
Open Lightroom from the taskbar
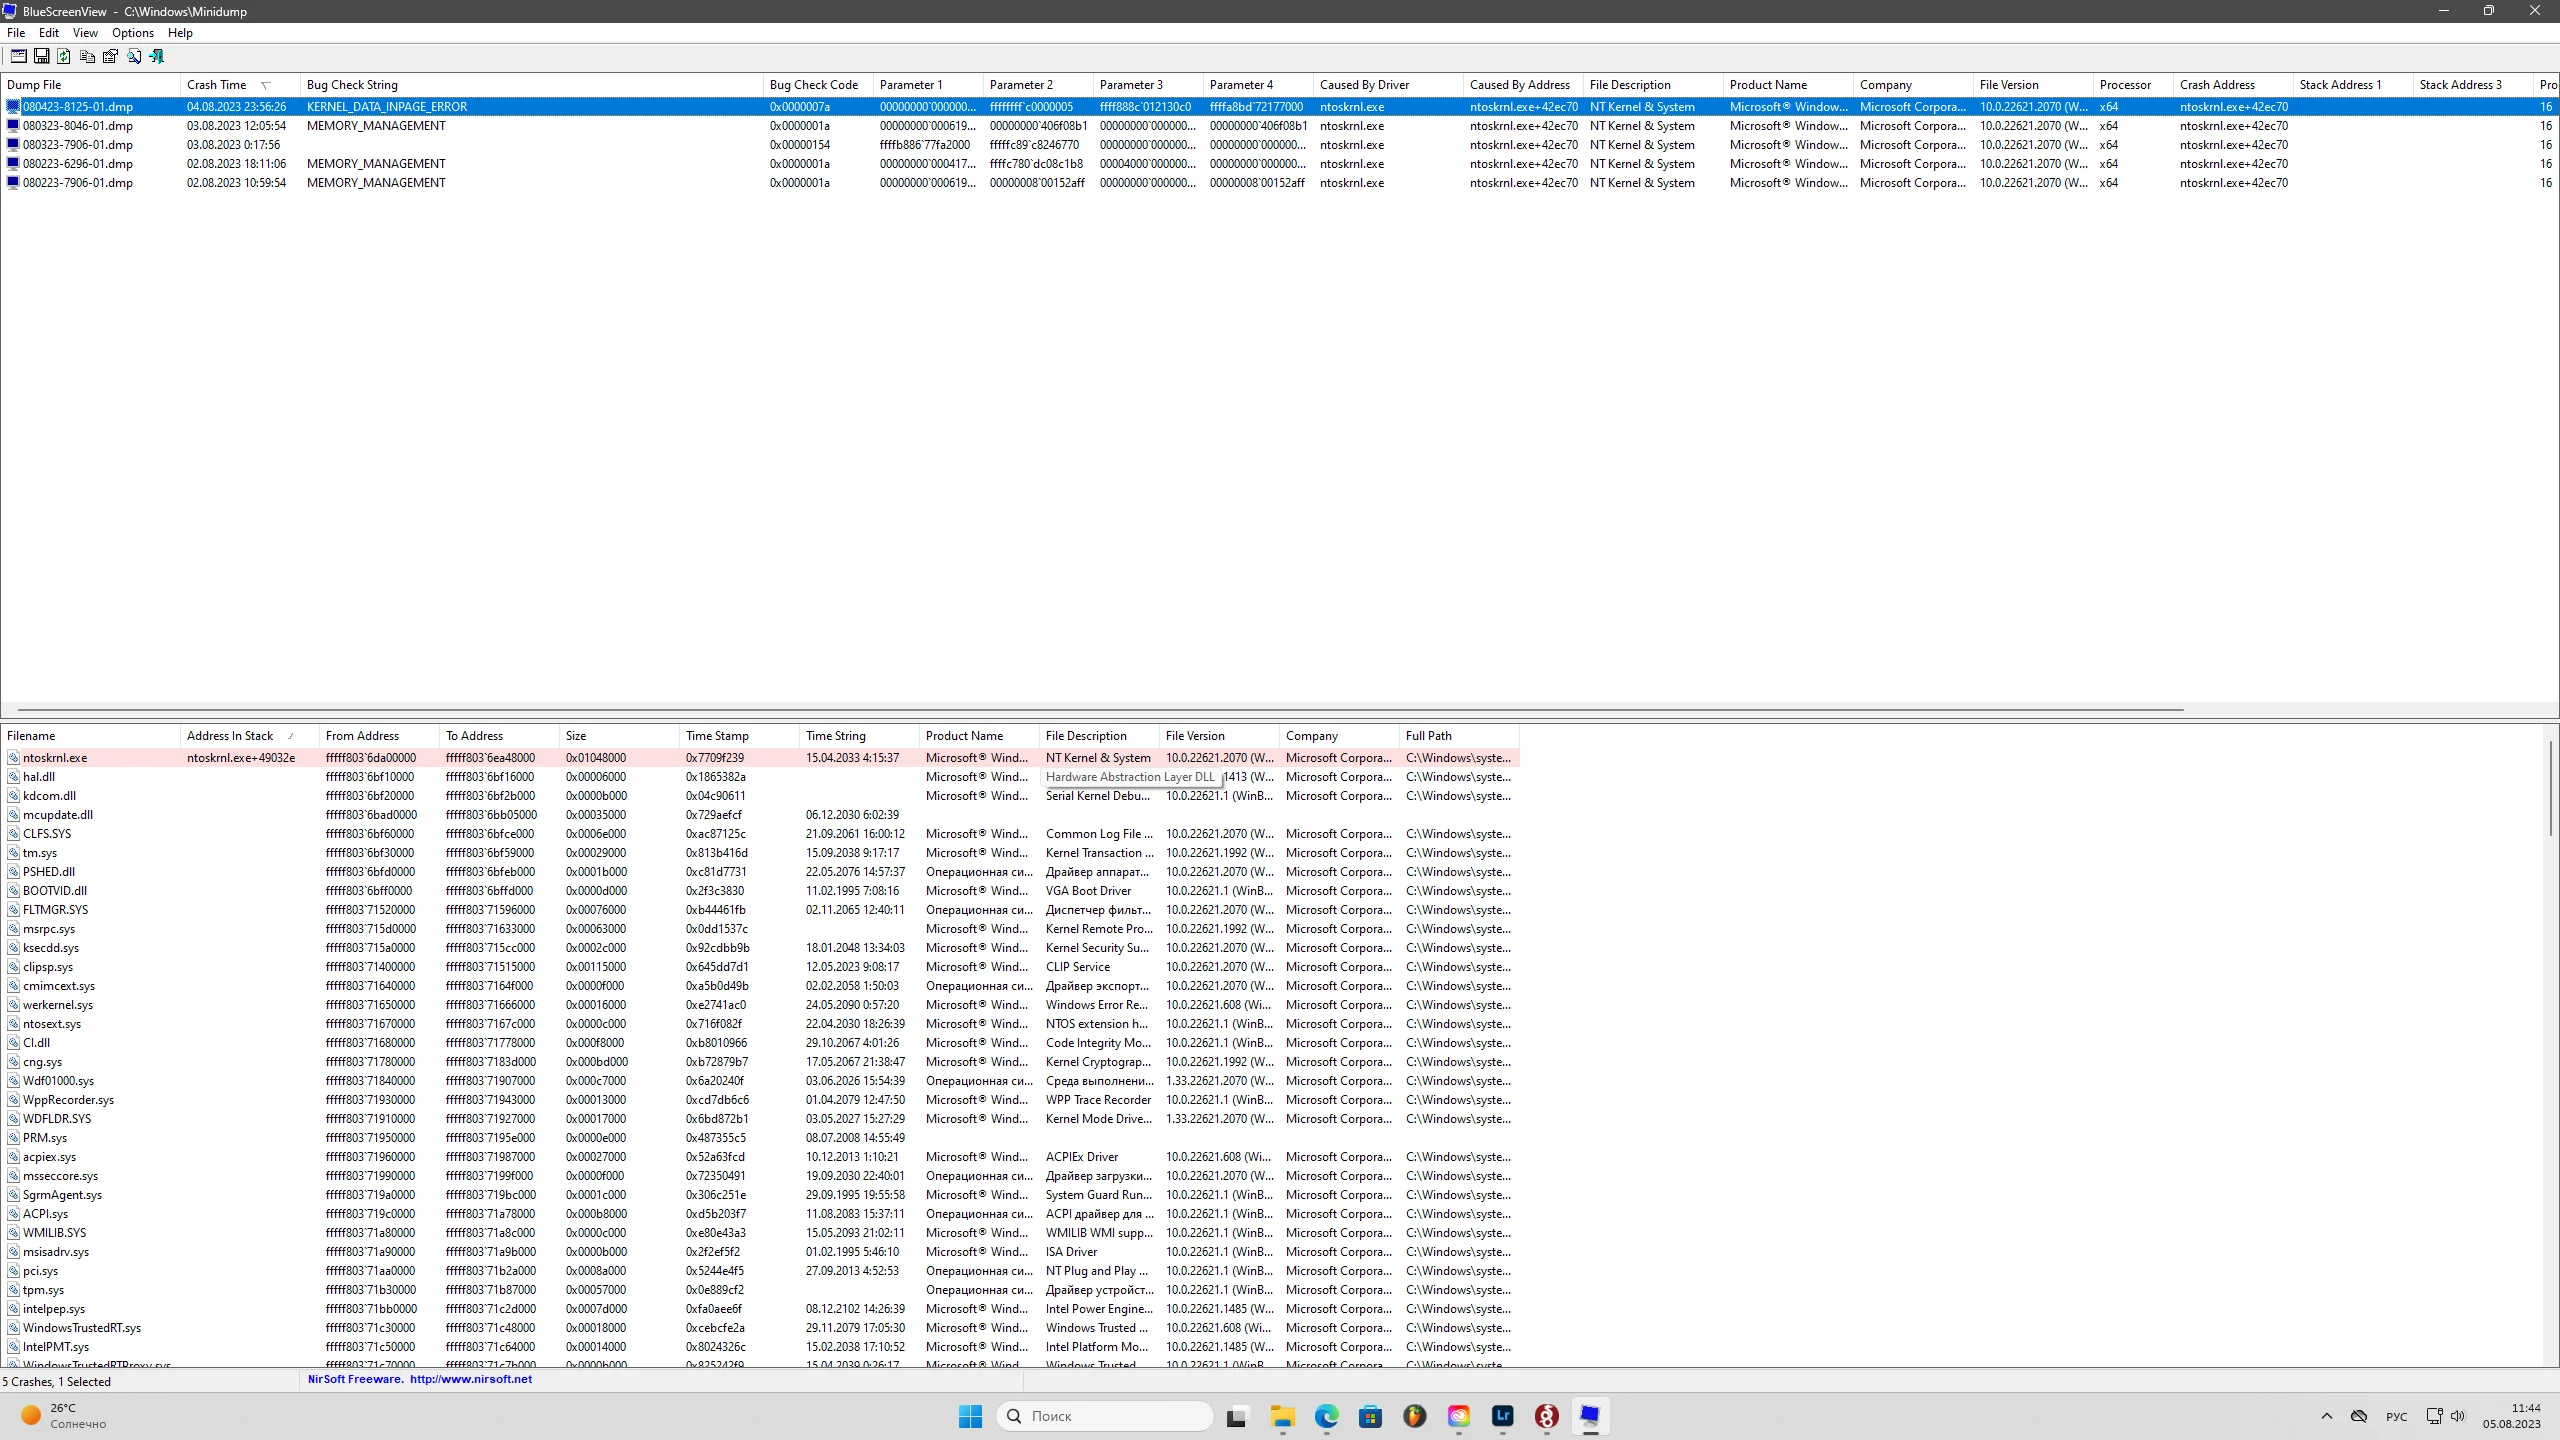pos(1502,1416)
